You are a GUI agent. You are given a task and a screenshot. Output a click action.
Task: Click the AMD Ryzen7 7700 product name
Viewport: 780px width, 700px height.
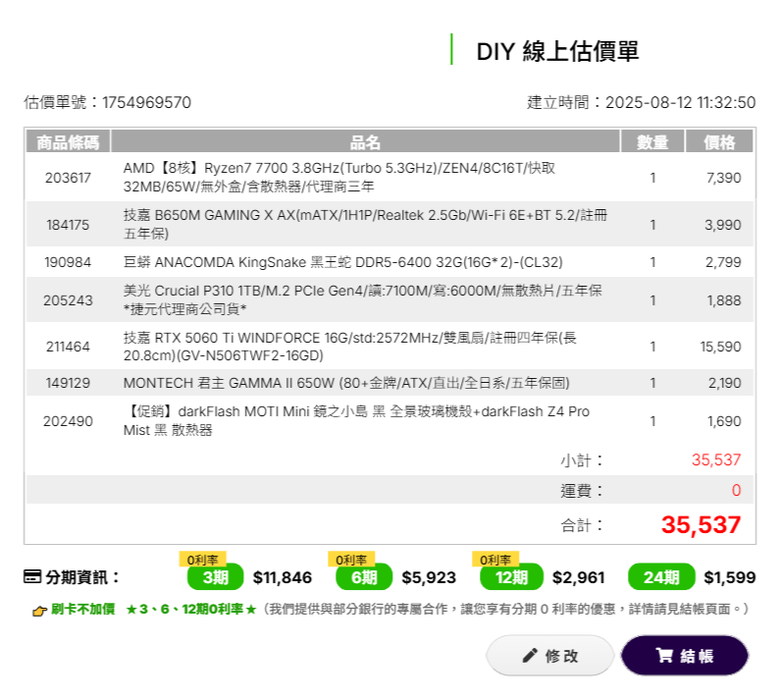(x=339, y=177)
